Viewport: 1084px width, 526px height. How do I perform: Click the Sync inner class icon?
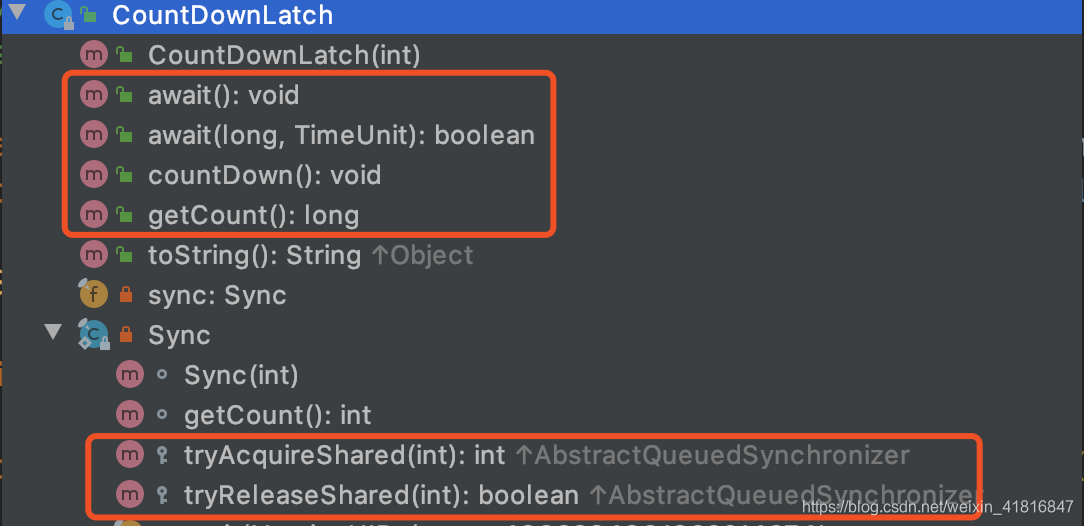(x=93, y=335)
